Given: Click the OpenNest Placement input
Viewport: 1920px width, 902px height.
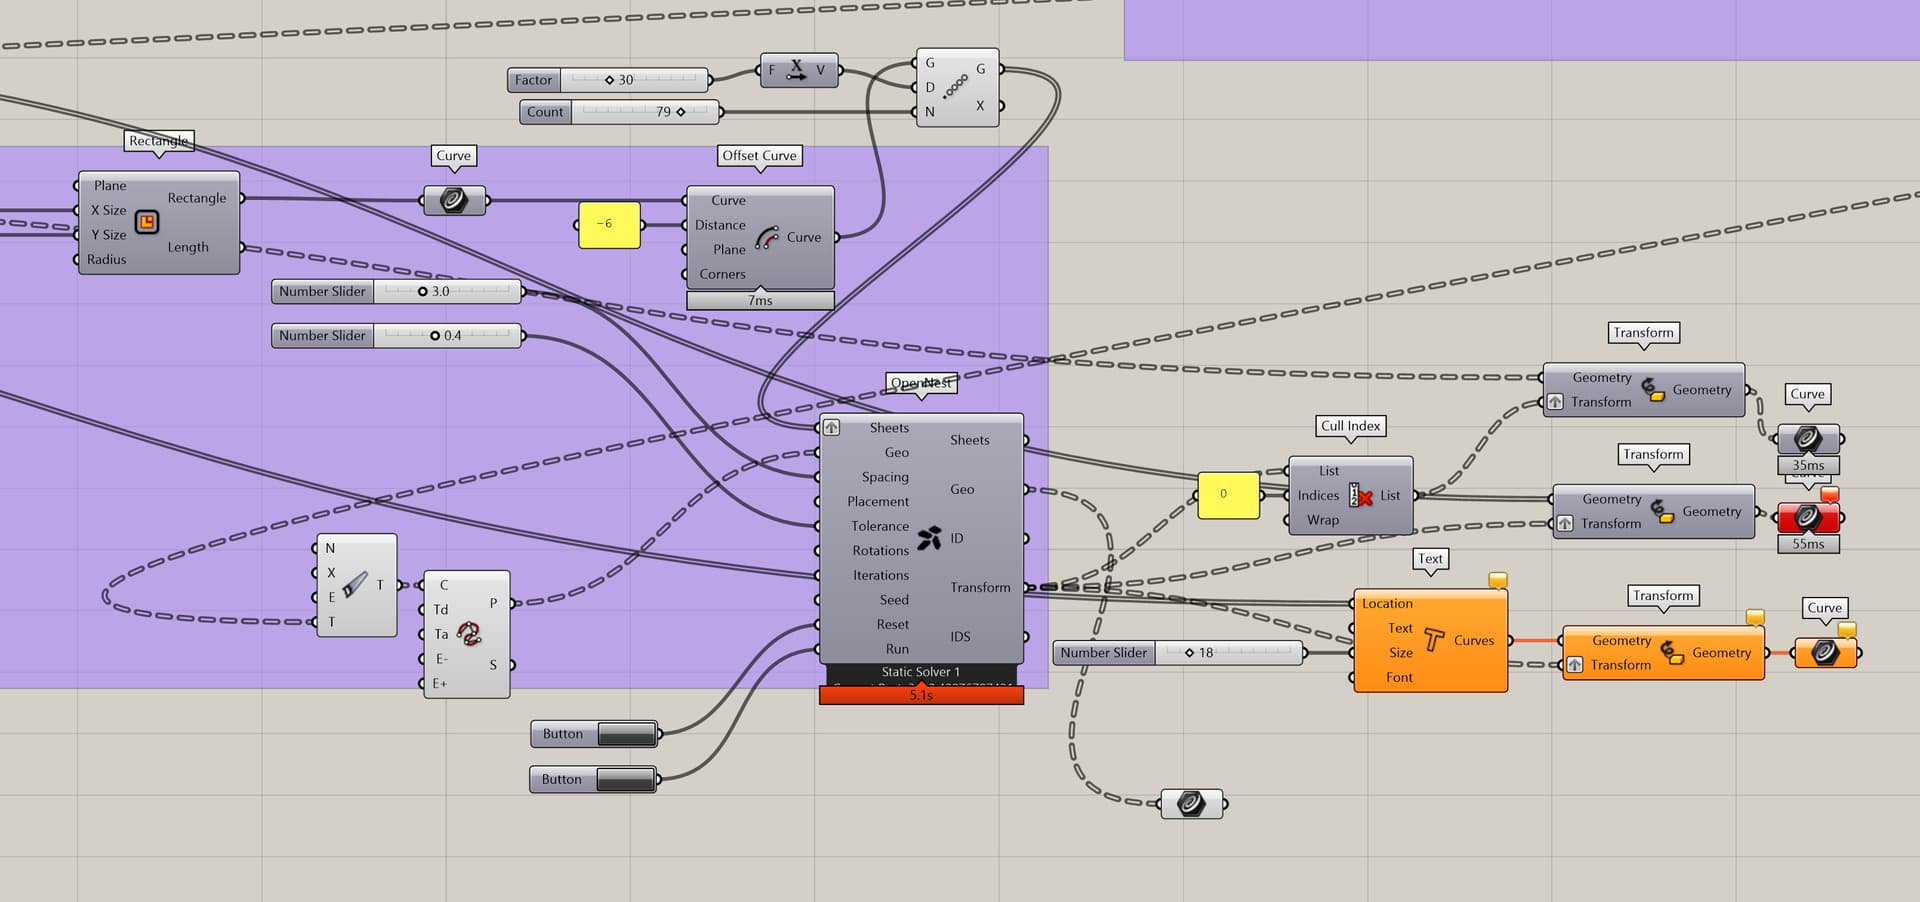Looking at the screenshot, I should [878, 502].
